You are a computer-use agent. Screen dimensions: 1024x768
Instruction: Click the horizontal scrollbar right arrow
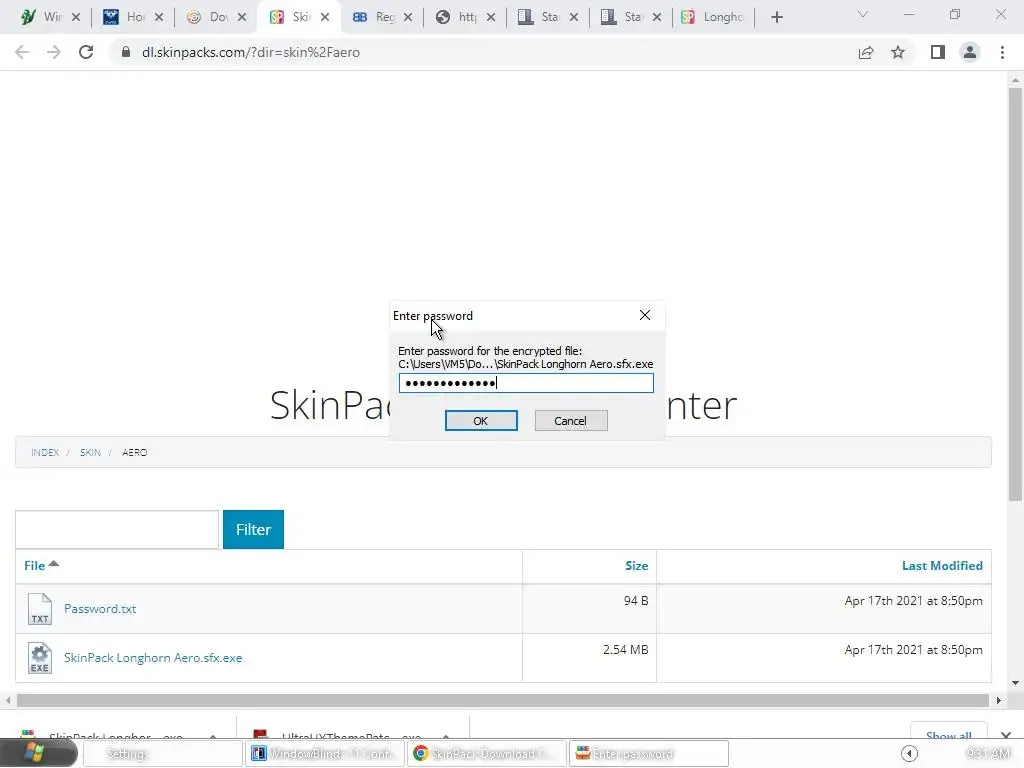[x=999, y=700]
